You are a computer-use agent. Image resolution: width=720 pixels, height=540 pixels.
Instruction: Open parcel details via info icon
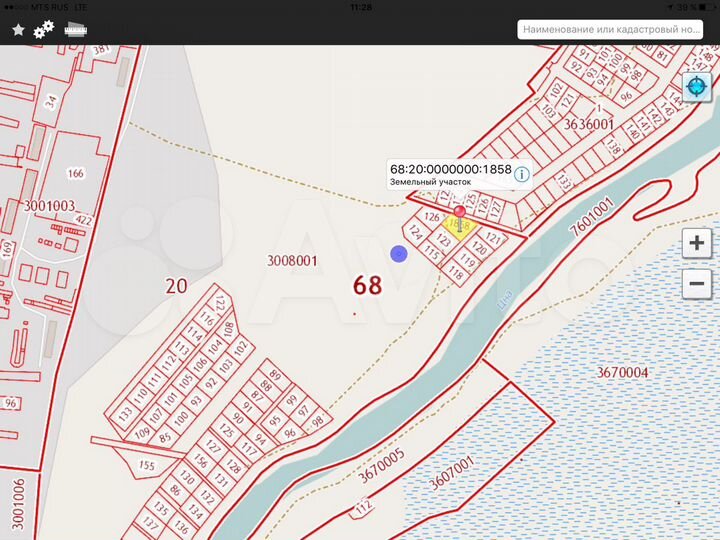tap(522, 174)
